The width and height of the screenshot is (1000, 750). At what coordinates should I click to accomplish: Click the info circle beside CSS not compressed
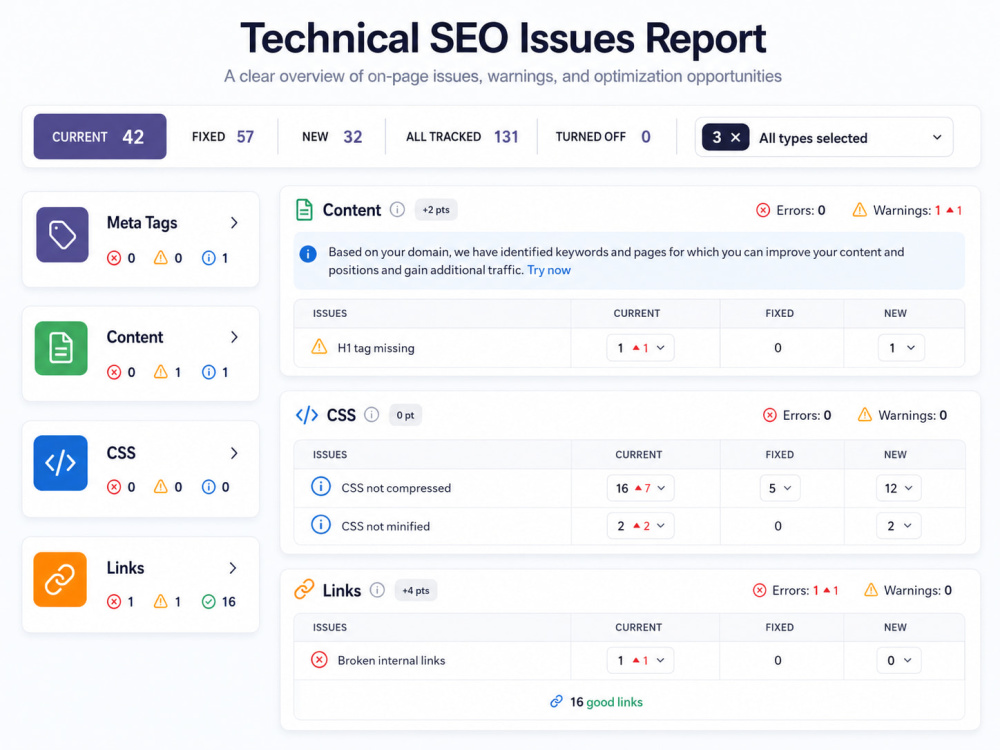click(x=321, y=487)
